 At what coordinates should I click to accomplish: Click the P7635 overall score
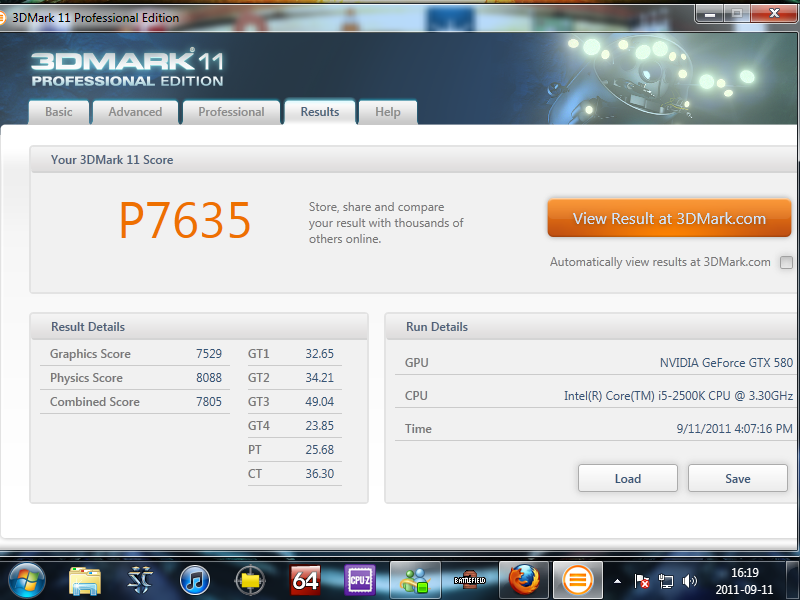point(185,220)
